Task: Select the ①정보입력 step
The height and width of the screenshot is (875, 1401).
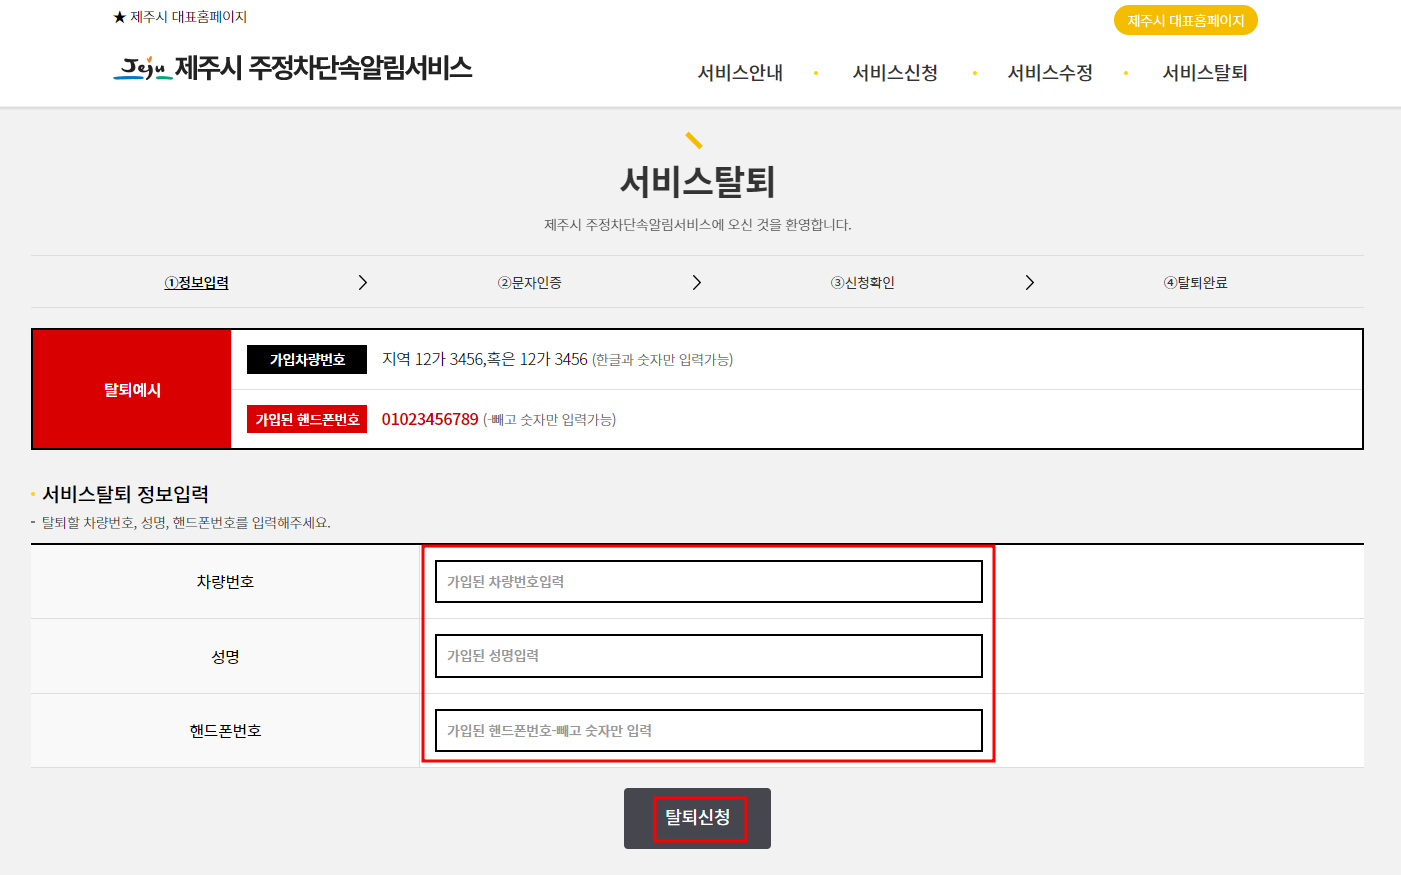Action: [196, 282]
